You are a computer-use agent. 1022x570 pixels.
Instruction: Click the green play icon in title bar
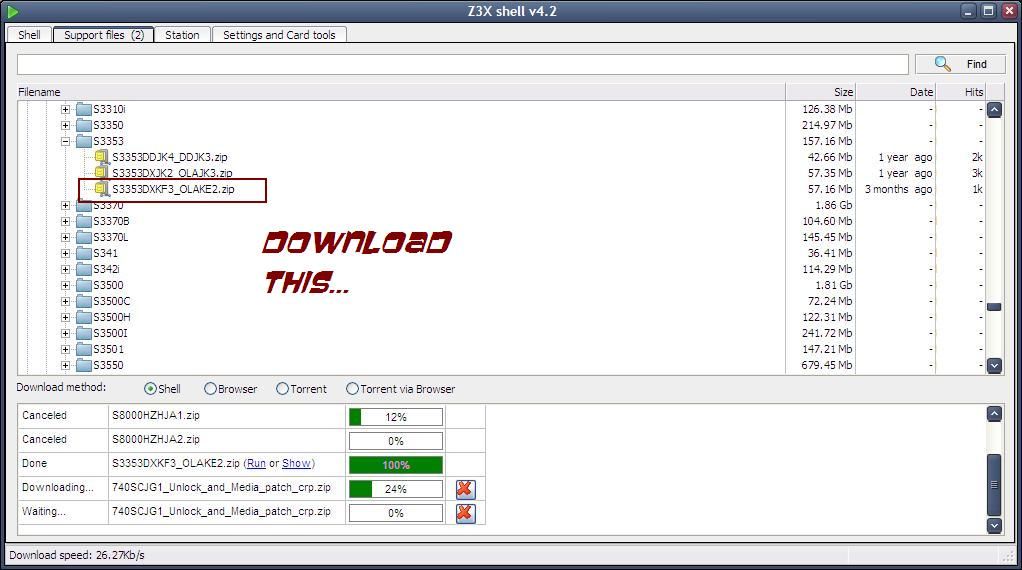point(12,11)
